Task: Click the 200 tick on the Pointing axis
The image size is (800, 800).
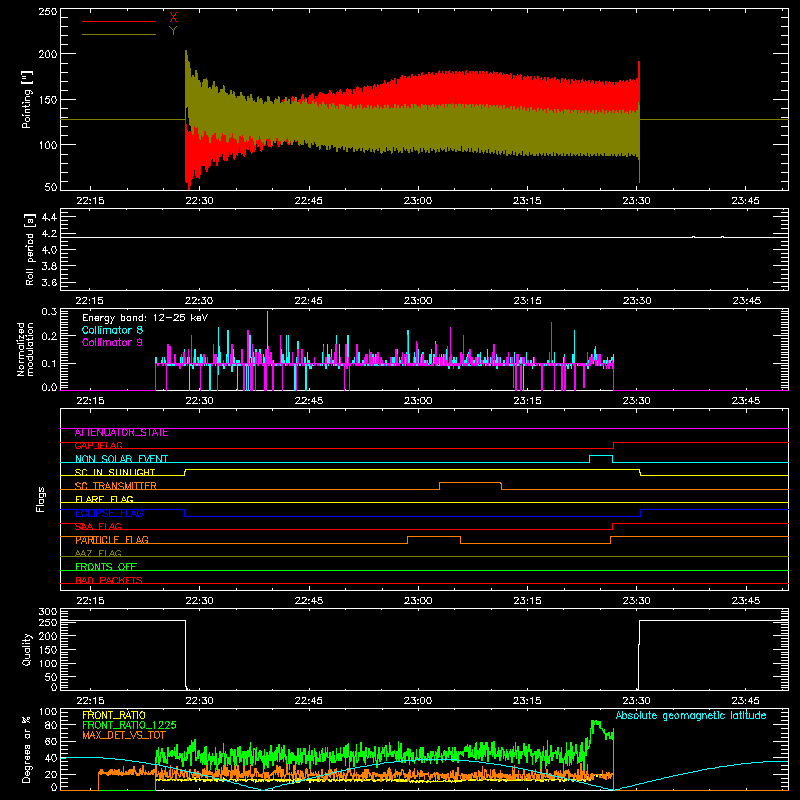Action: (48, 54)
